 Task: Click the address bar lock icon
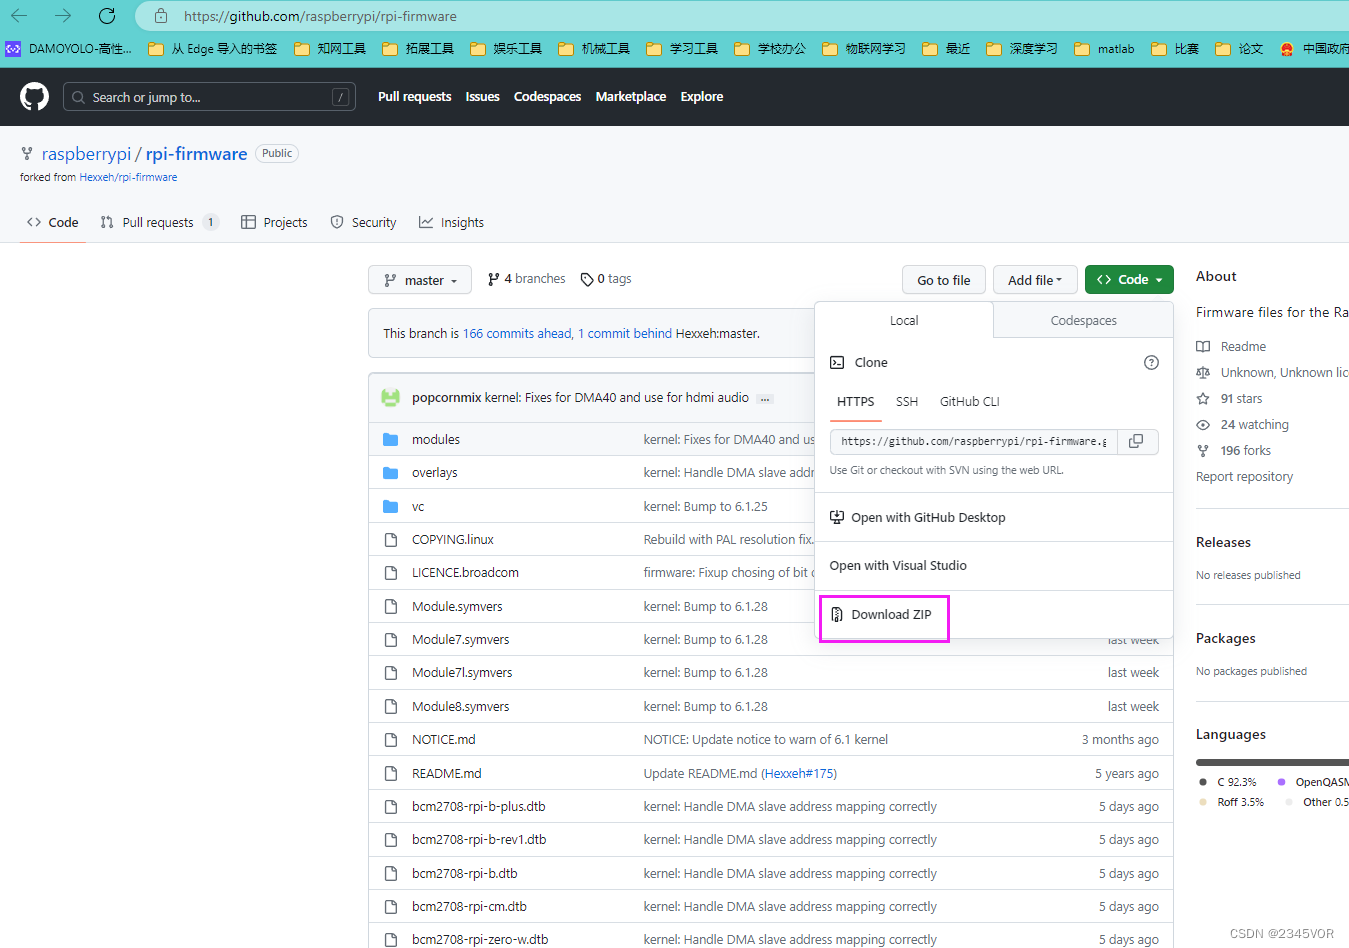point(161,16)
